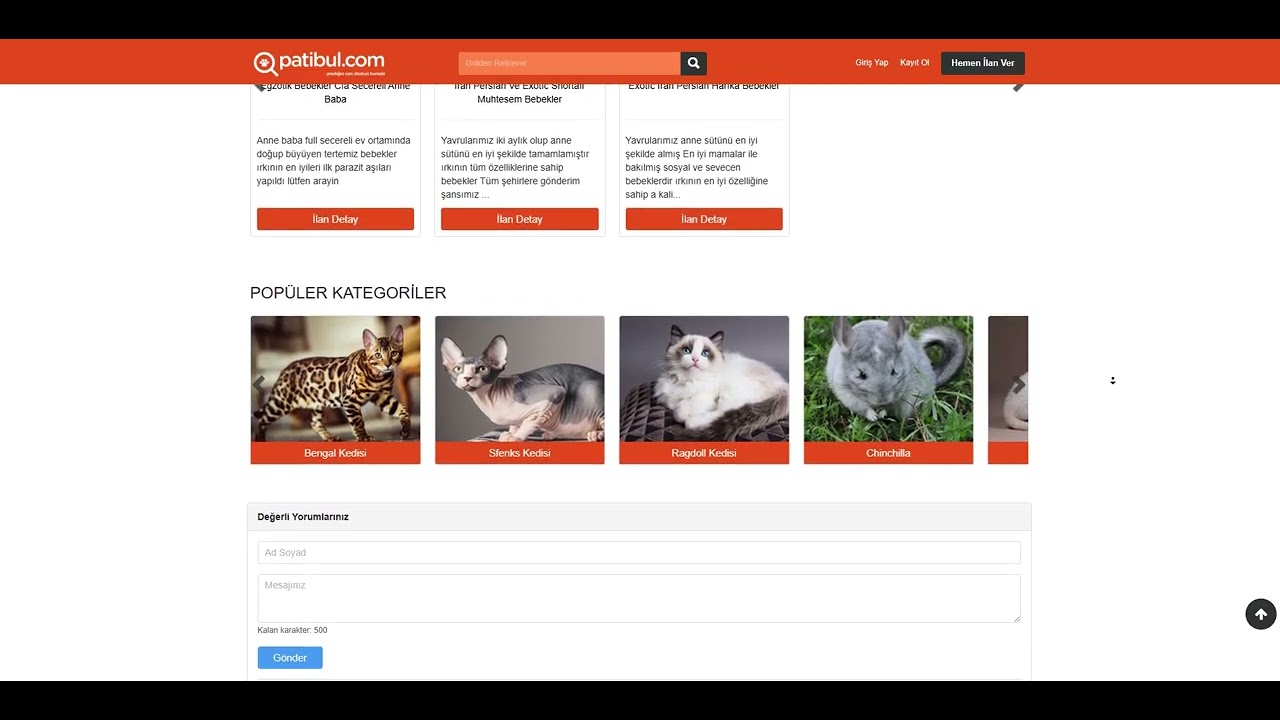Screen dimensions: 1280x720
Task: Click the POPÜLER KATEGORİLER heading
Action: click(348, 293)
